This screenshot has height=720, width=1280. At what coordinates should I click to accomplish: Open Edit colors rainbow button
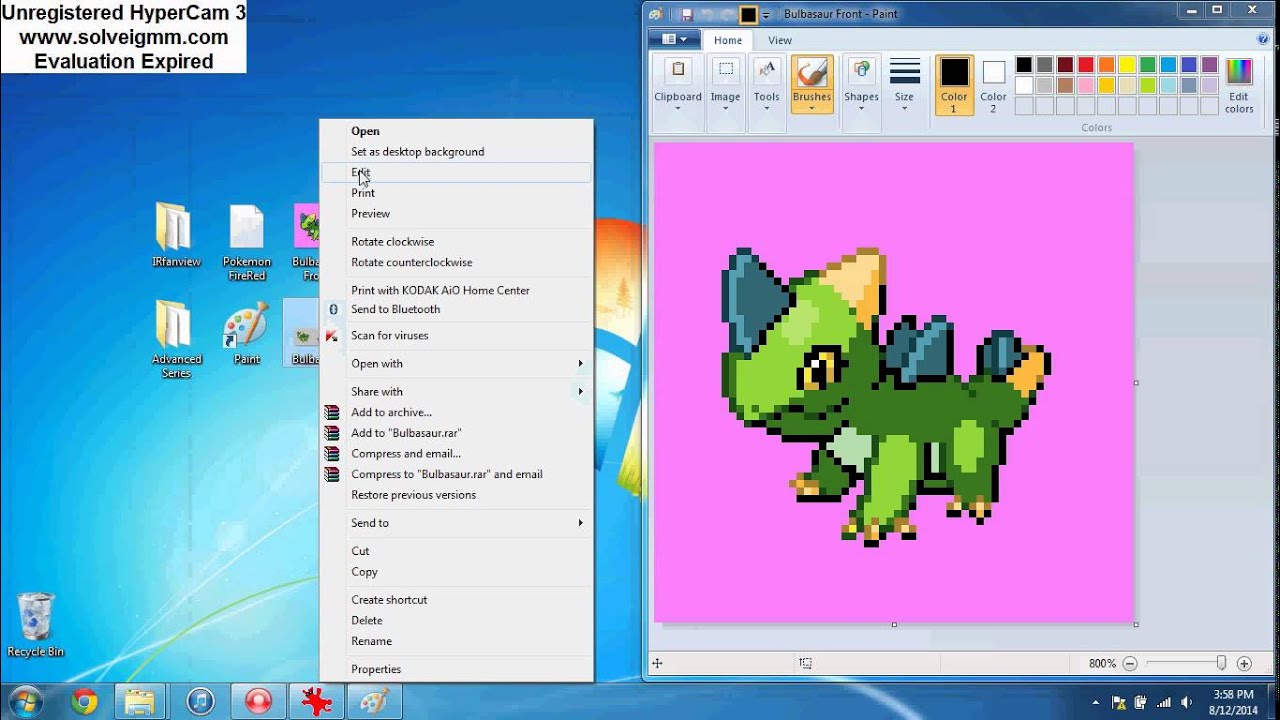coord(1239,86)
